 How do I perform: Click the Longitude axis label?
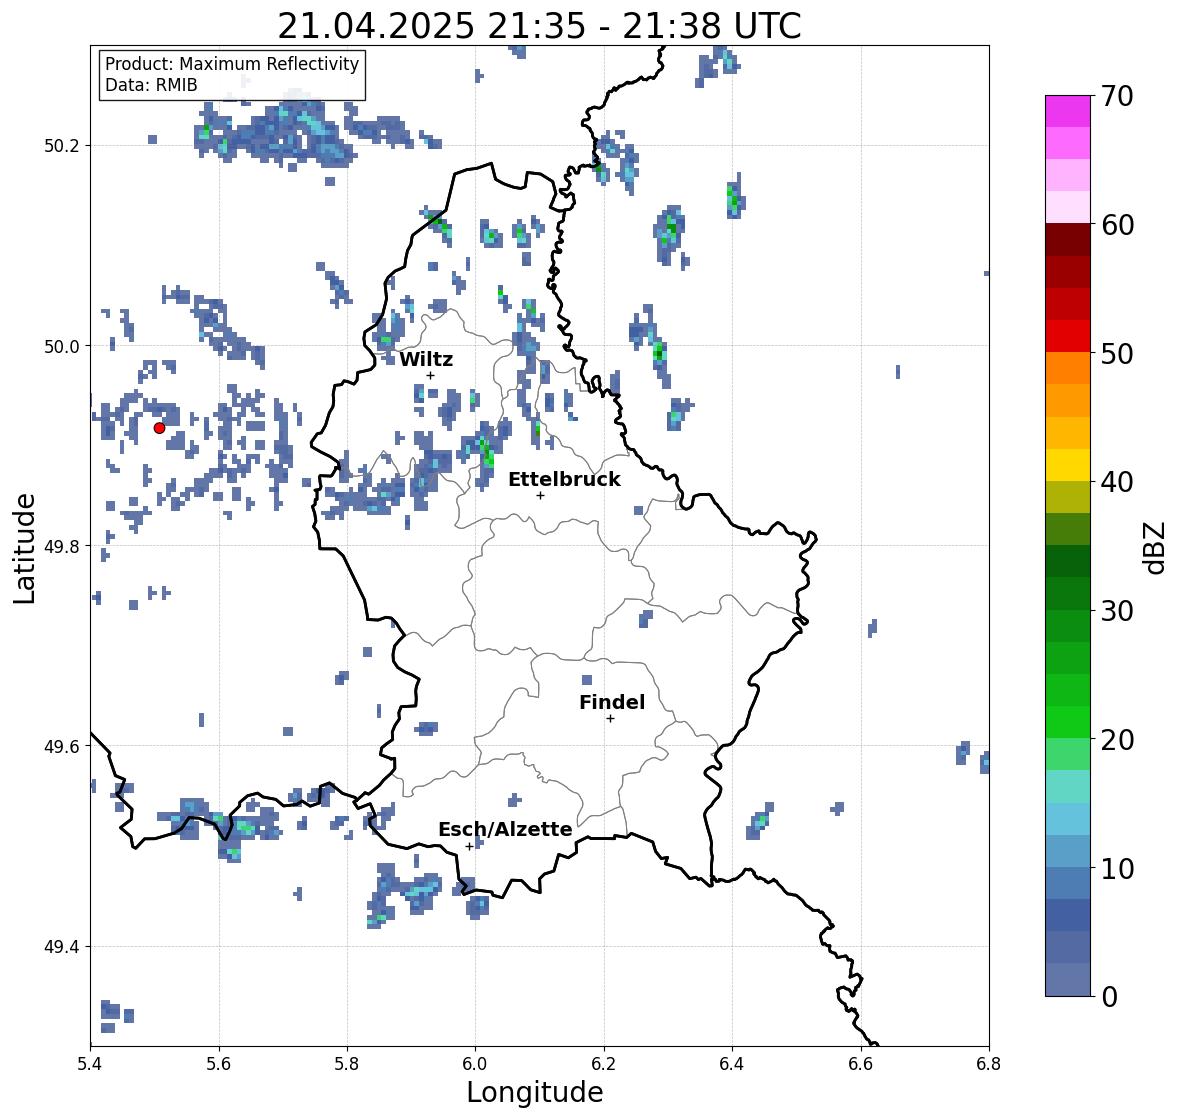click(x=535, y=1092)
